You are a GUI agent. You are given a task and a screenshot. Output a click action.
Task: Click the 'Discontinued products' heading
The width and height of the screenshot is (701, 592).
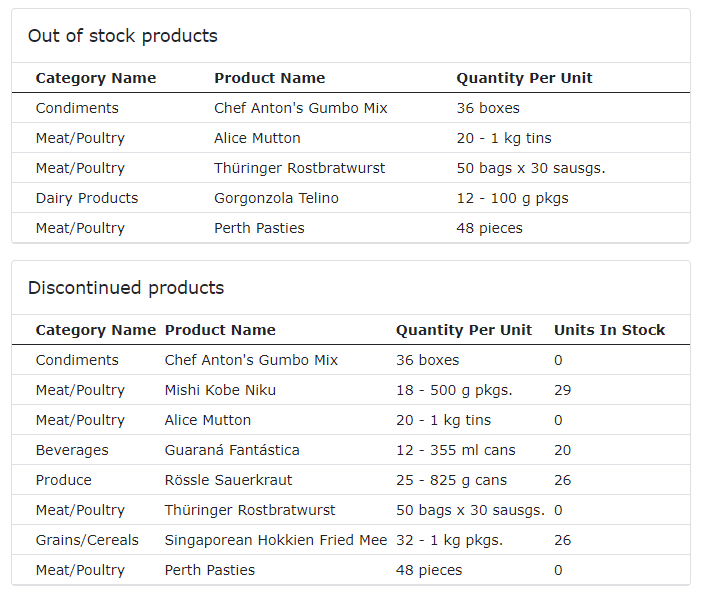126,288
